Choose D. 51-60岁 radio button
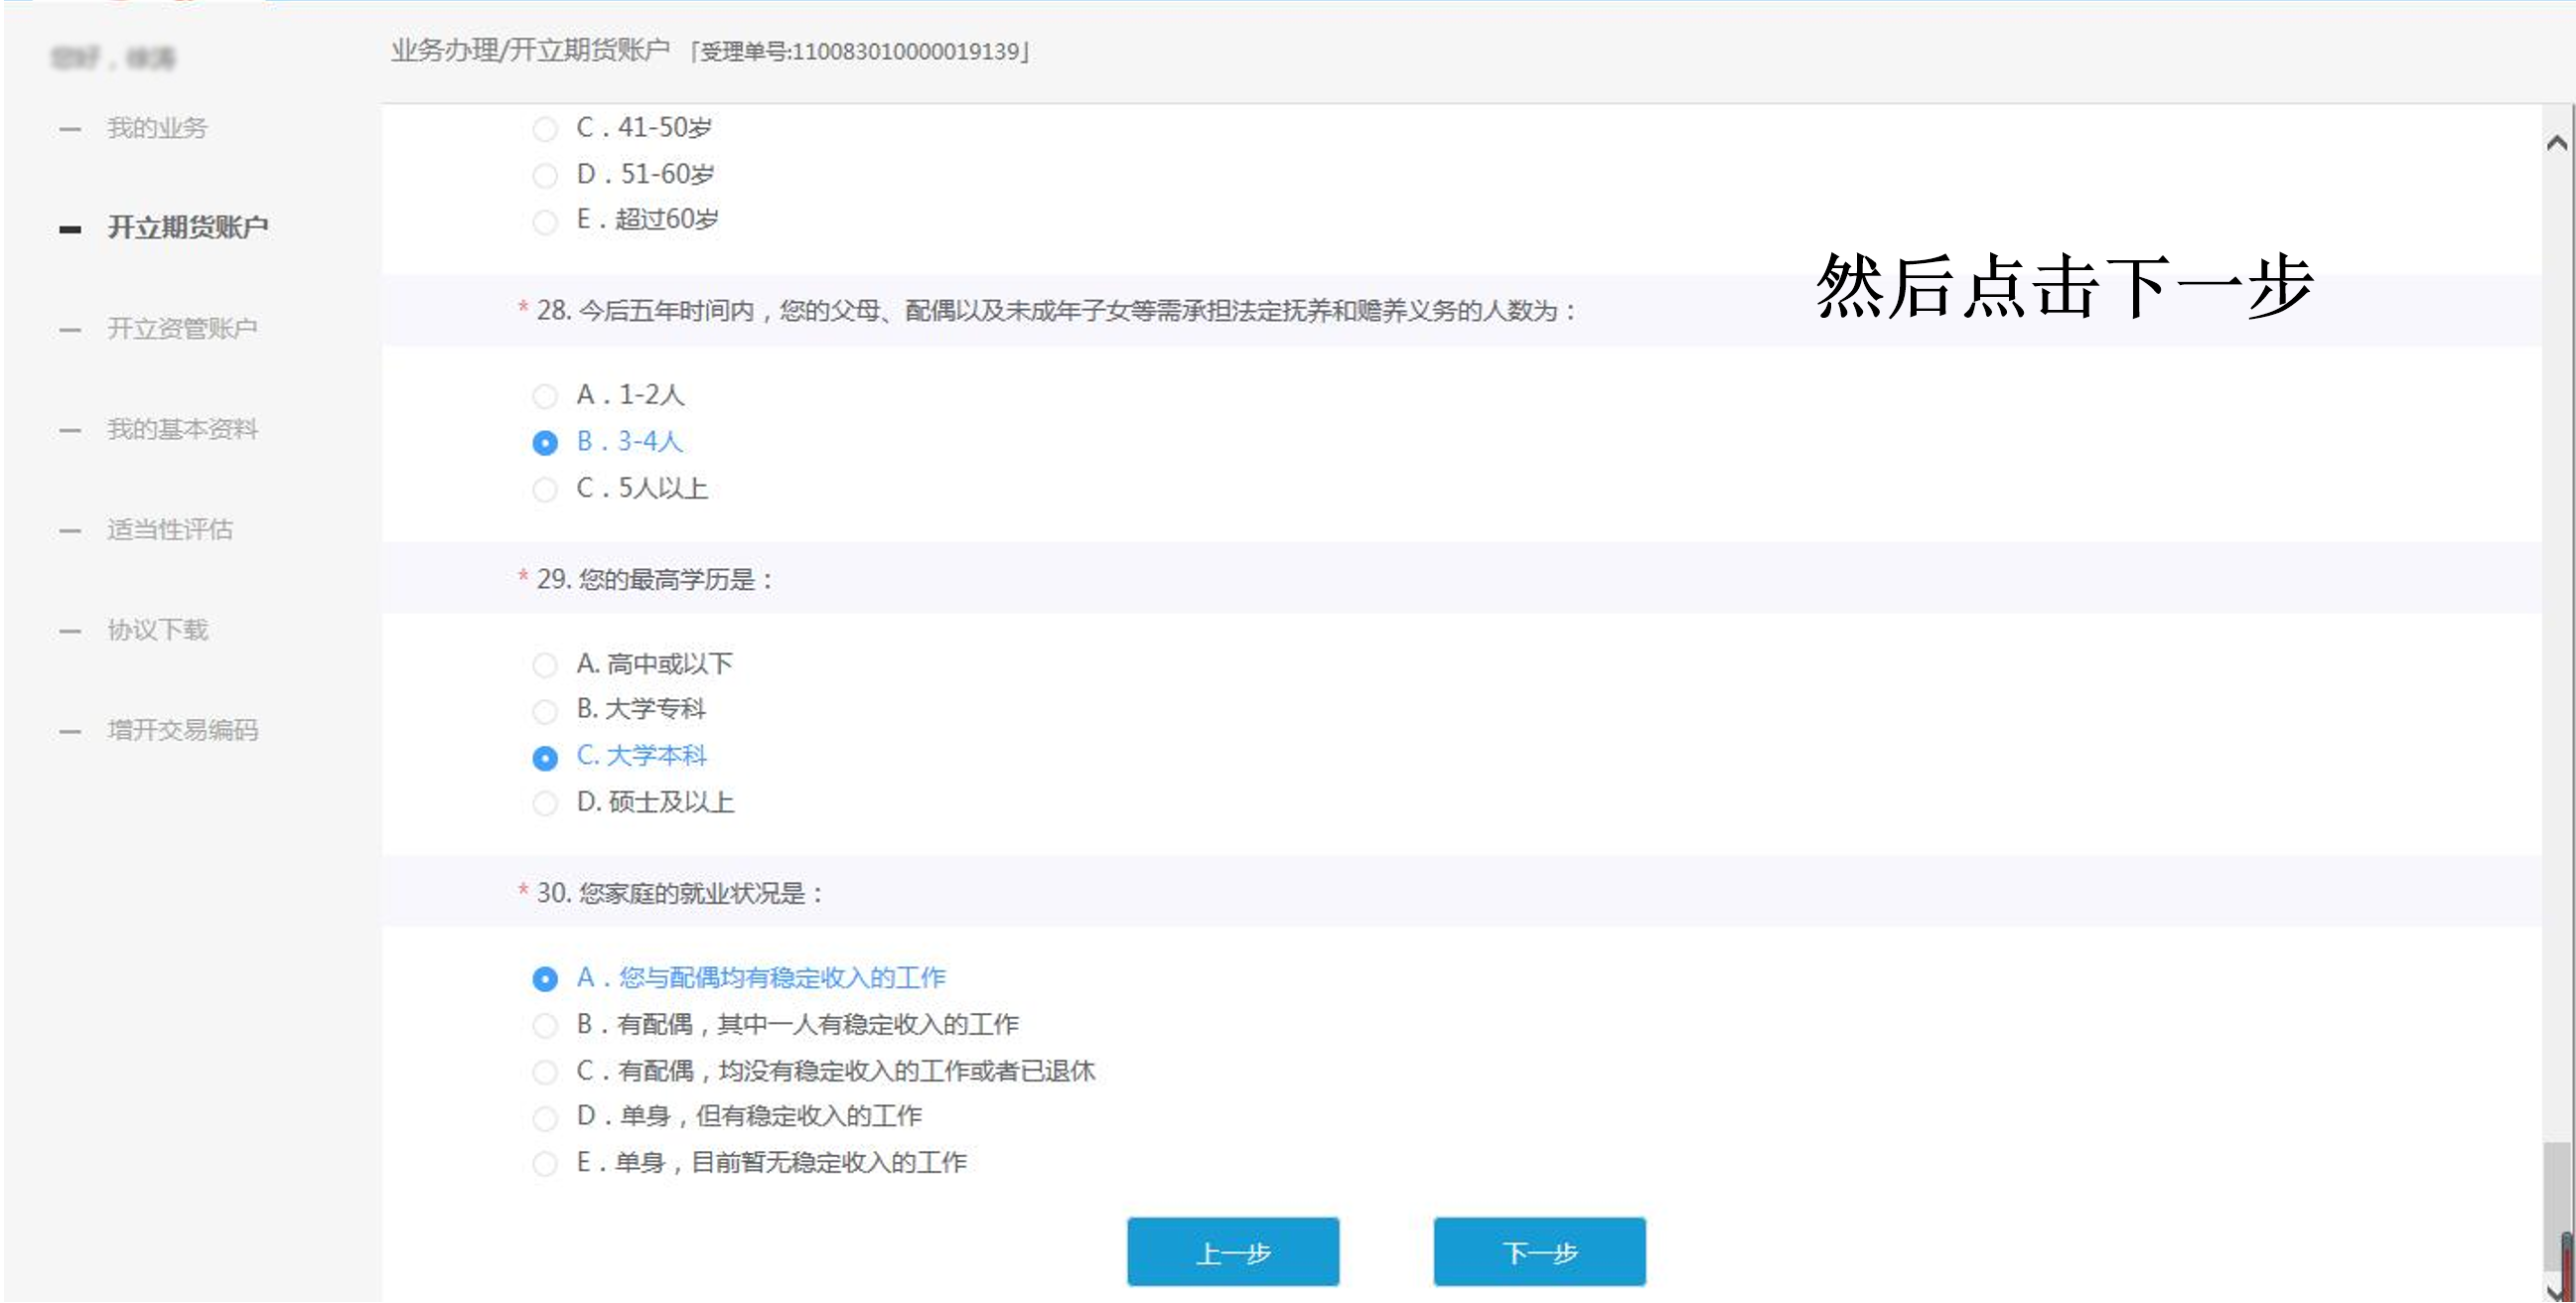 click(545, 176)
